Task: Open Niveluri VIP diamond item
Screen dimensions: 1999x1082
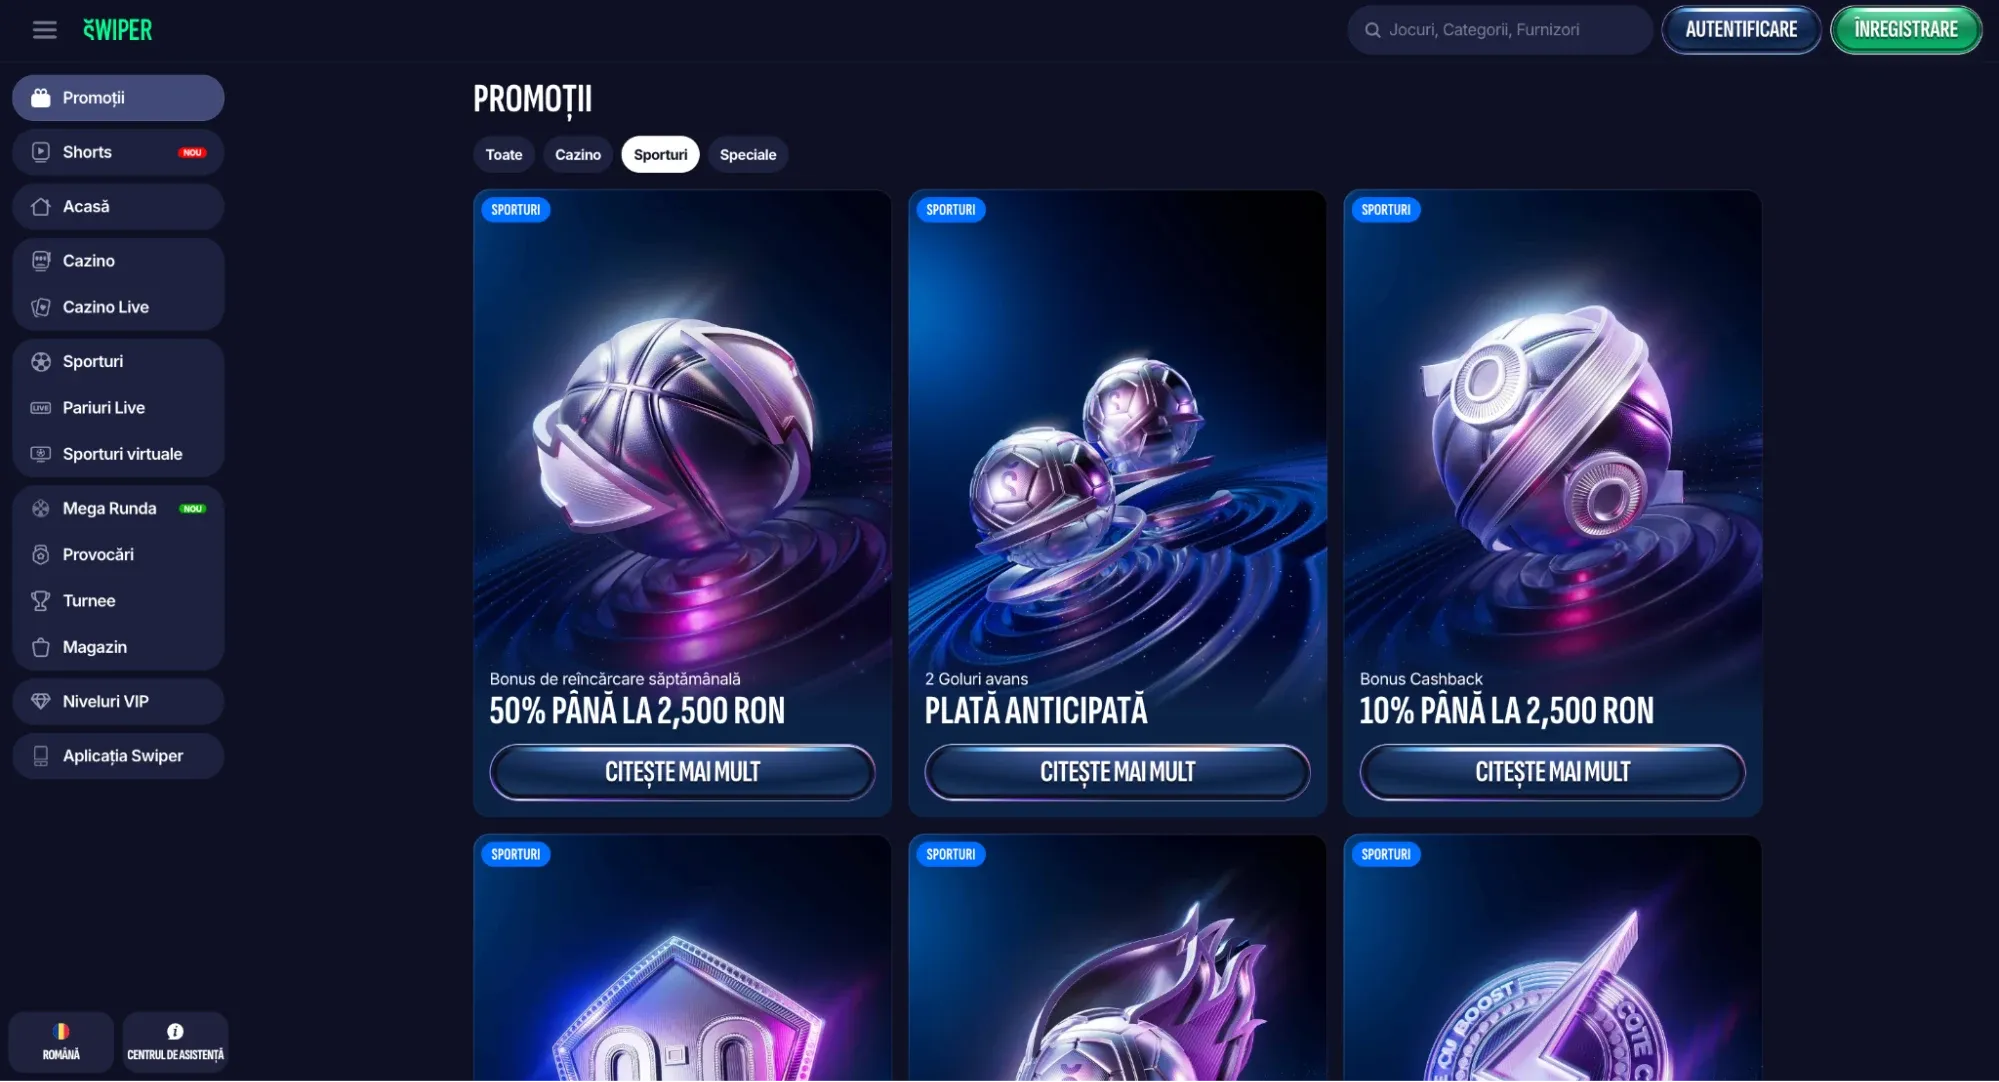Action: click(x=118, y=702)
